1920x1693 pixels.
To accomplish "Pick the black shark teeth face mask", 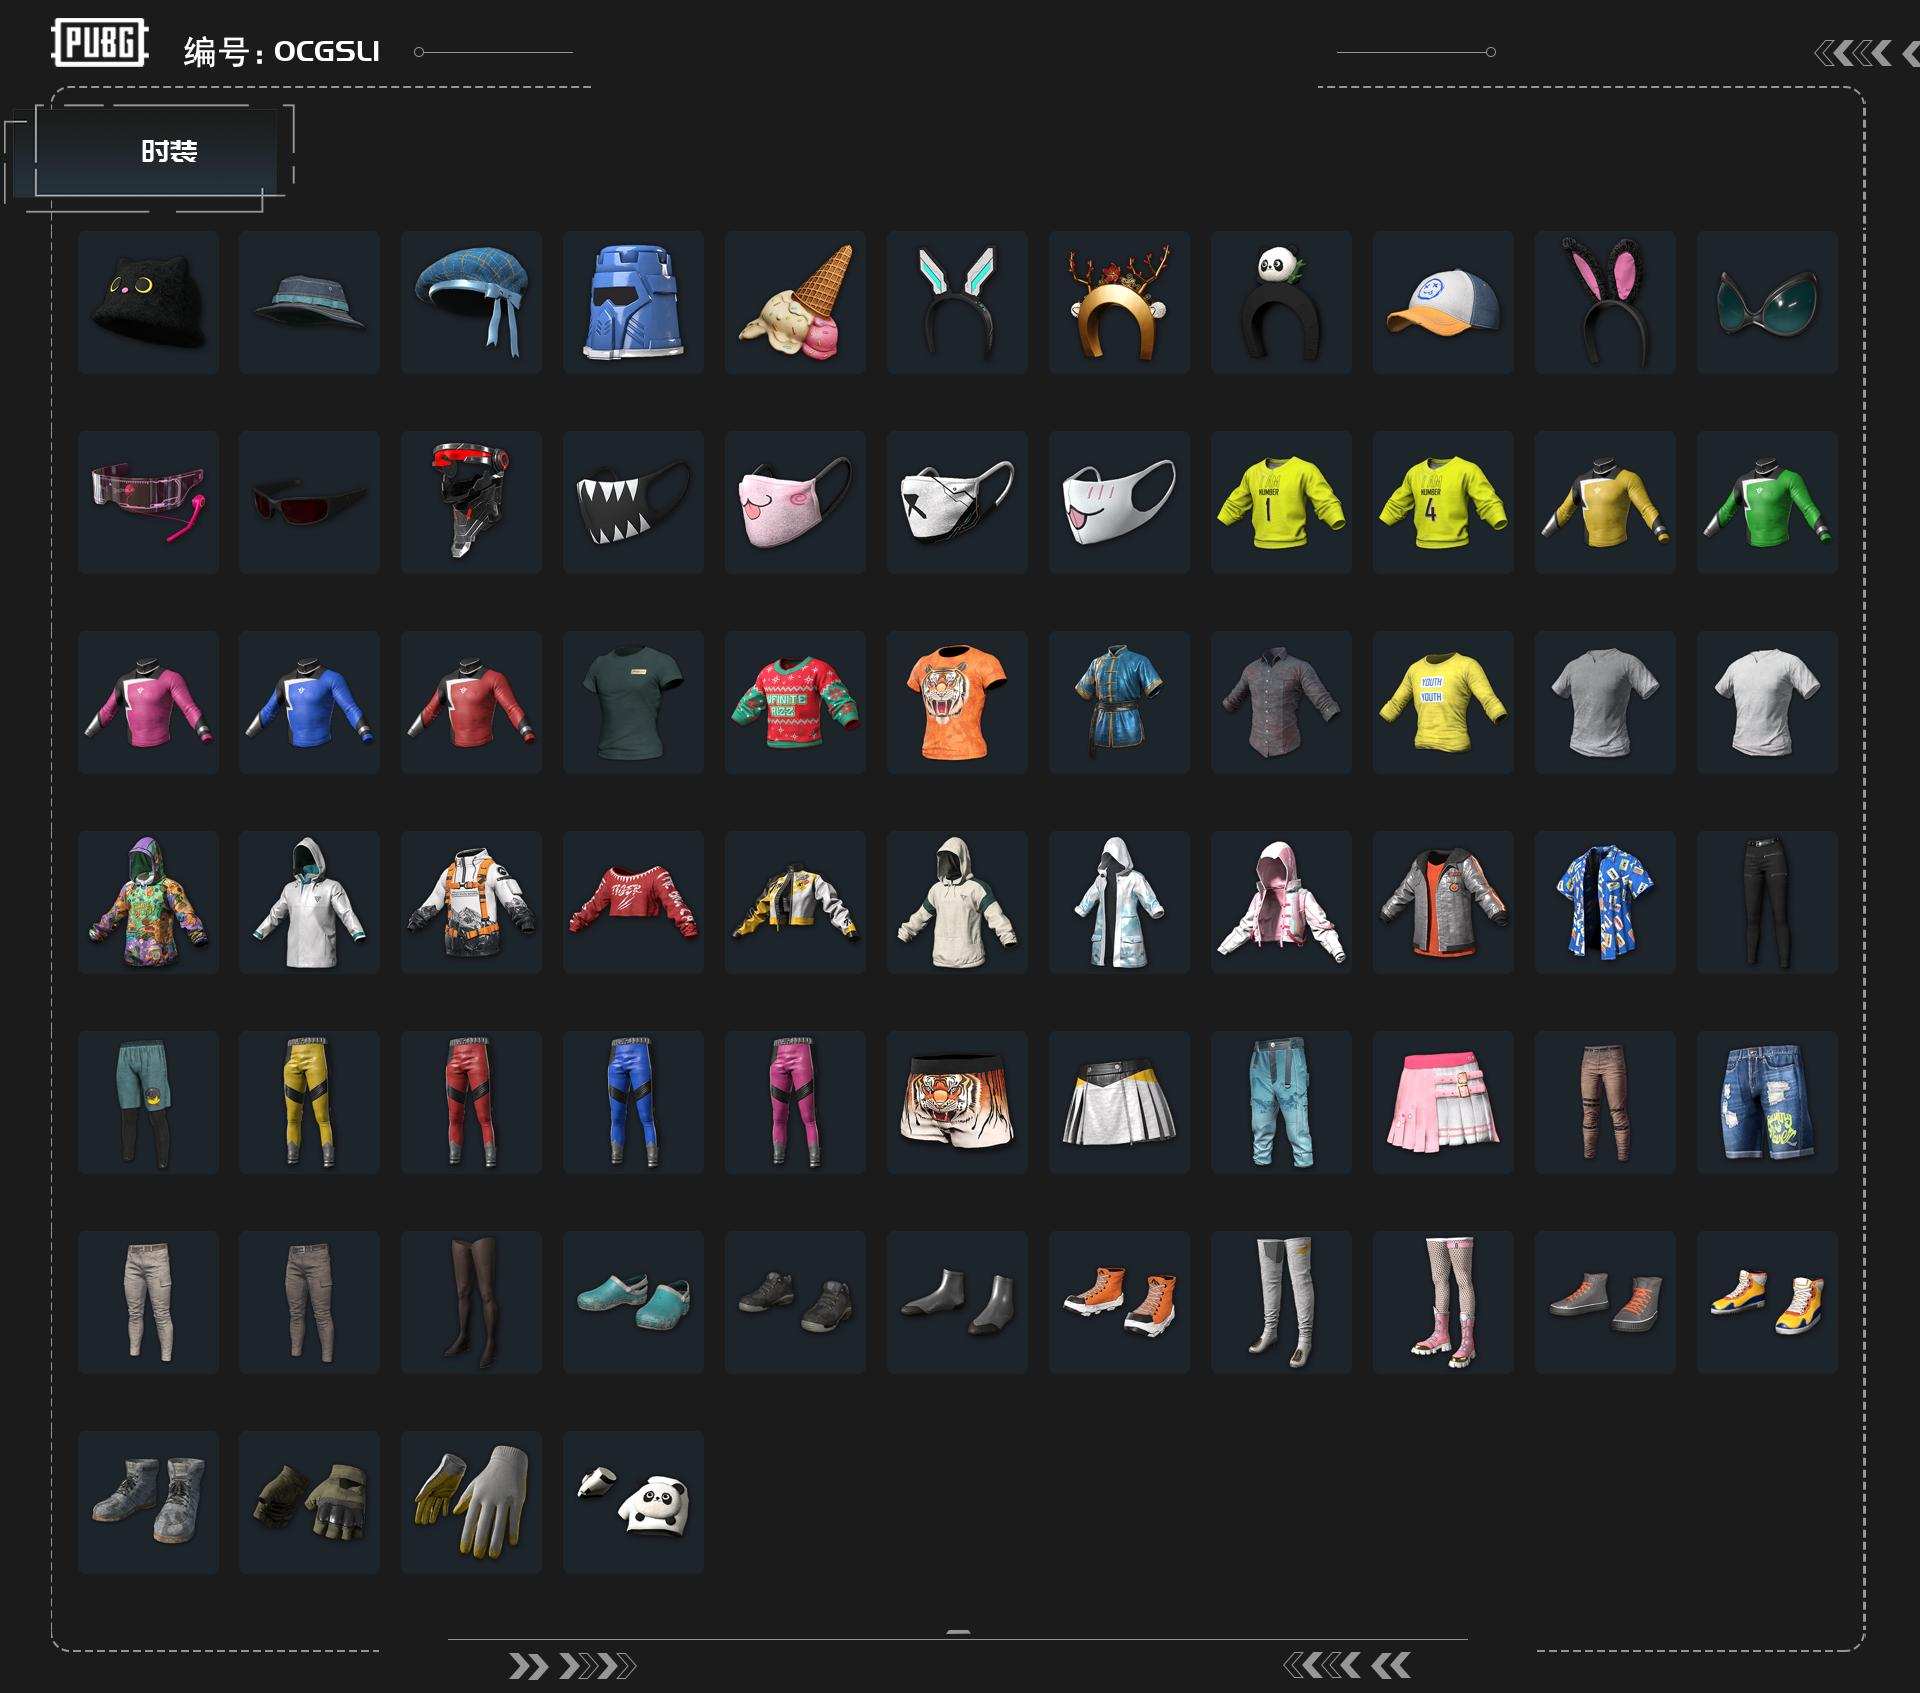I will 633,502.
